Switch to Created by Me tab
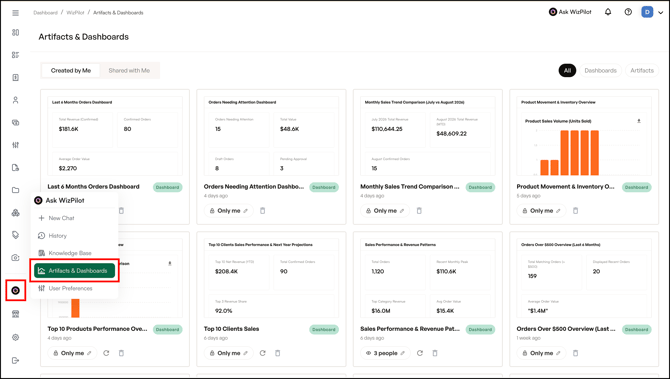 (x=71, y=71)
